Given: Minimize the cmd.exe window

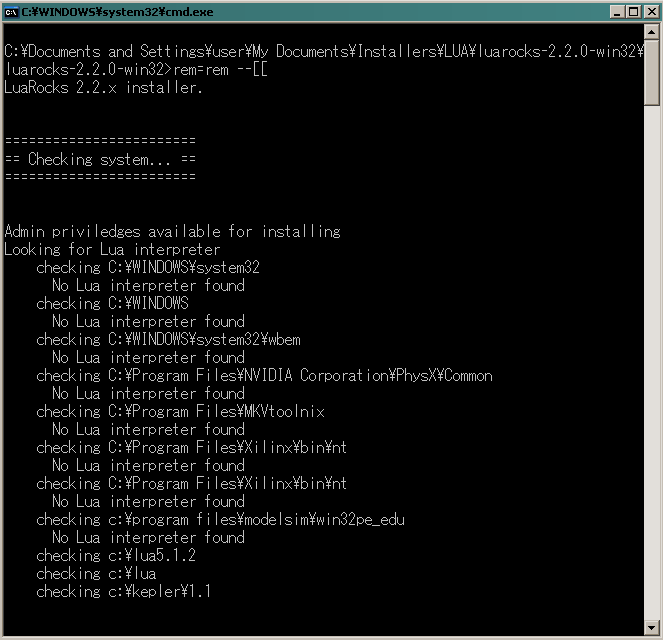Looking at the screenshot, I should click(617, 12).
